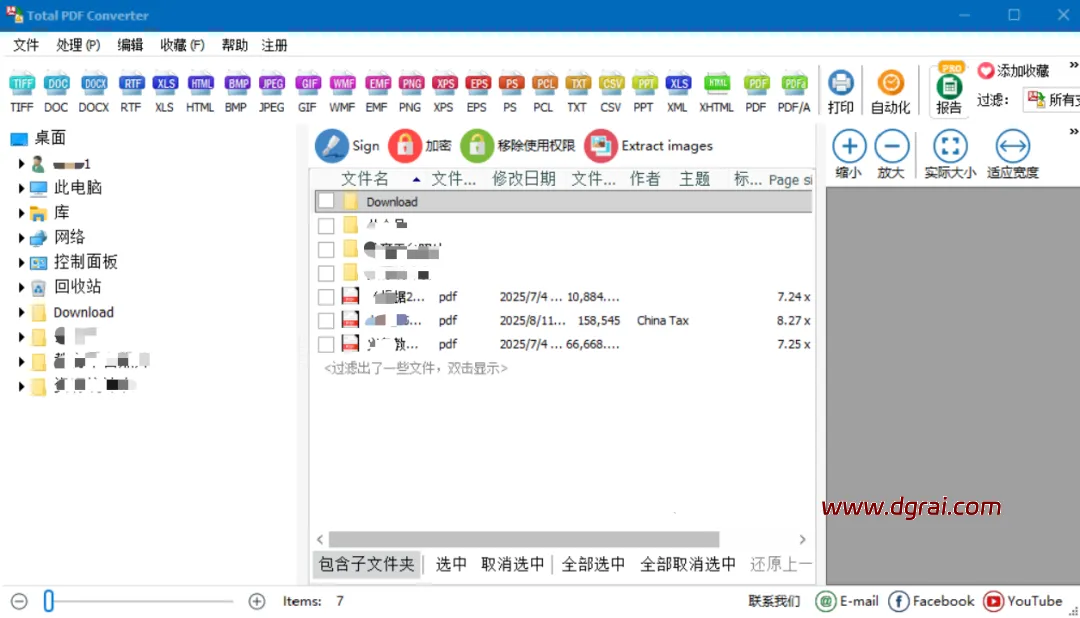Open the Facebook link
1080x618 pixels.
pos(931,601)
